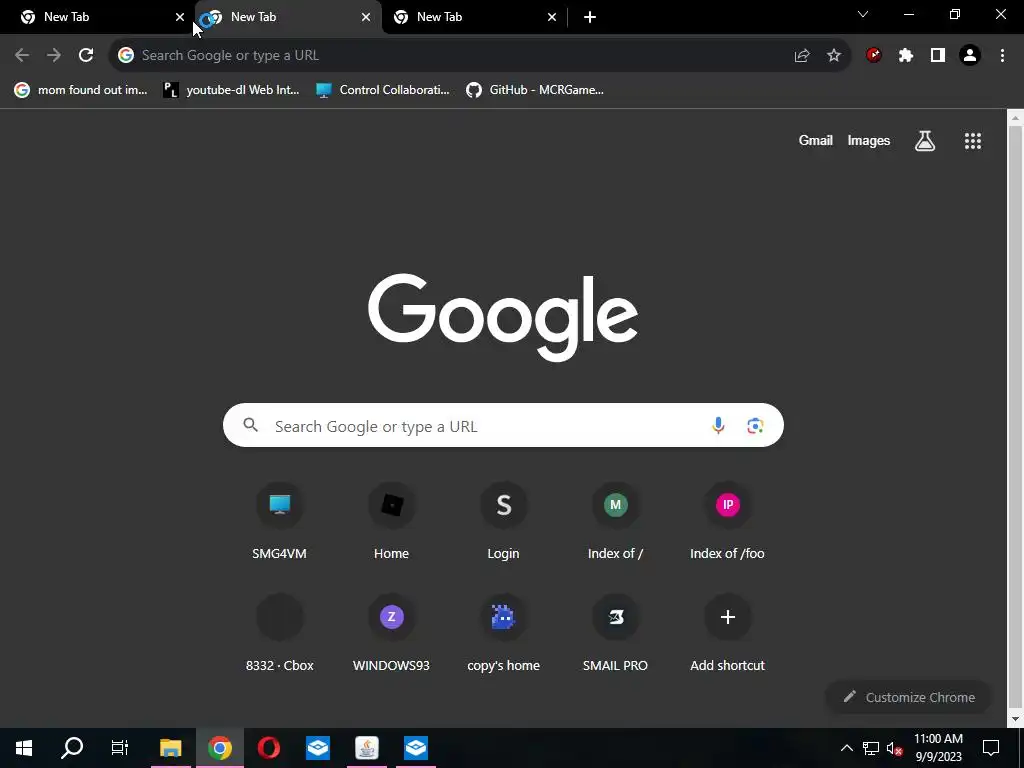
Task: Open Chrome three-dot menu
Action: tap(1002, 56)
